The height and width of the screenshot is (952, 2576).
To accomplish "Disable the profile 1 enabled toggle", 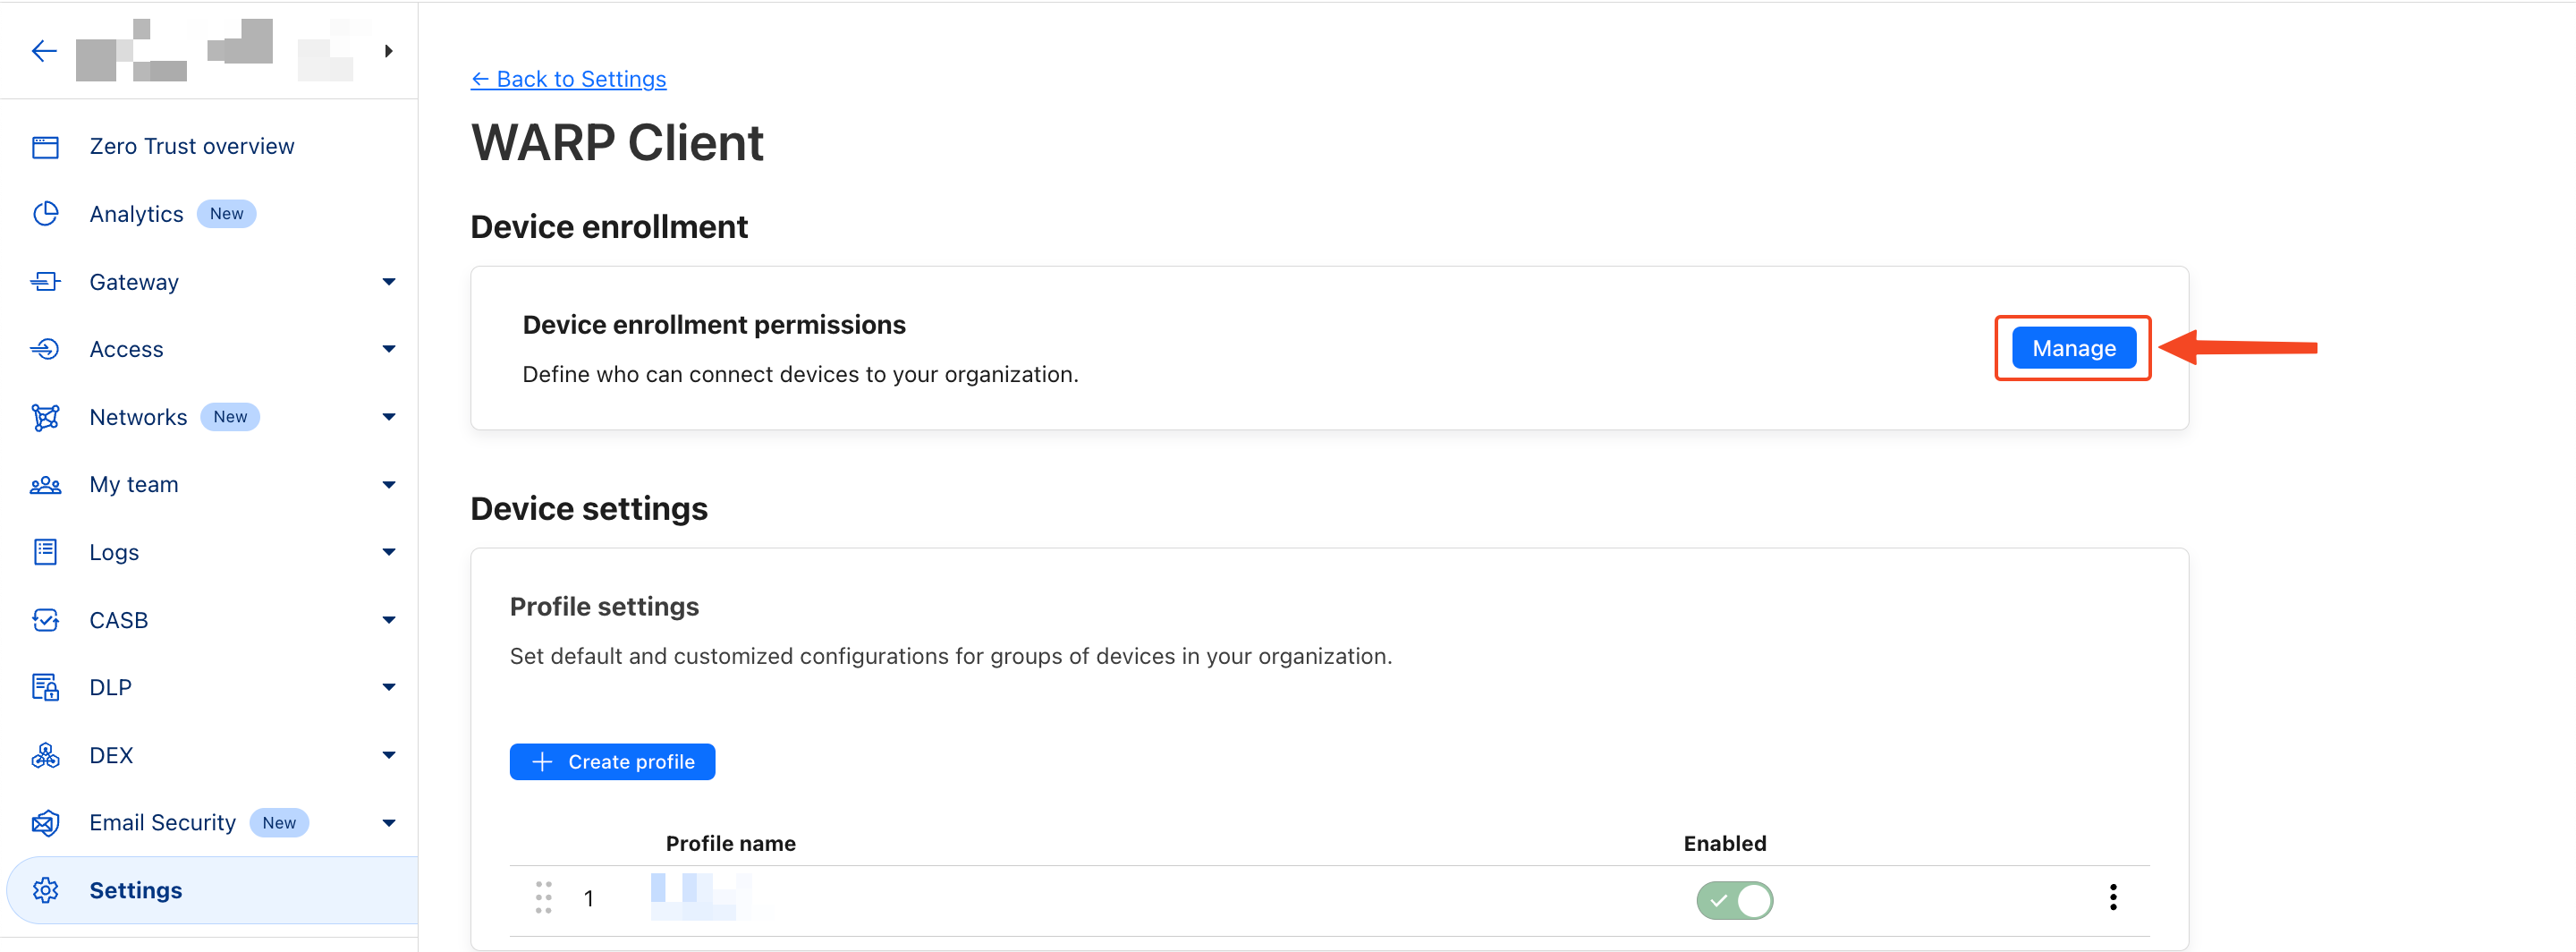I will point(1734,900).
